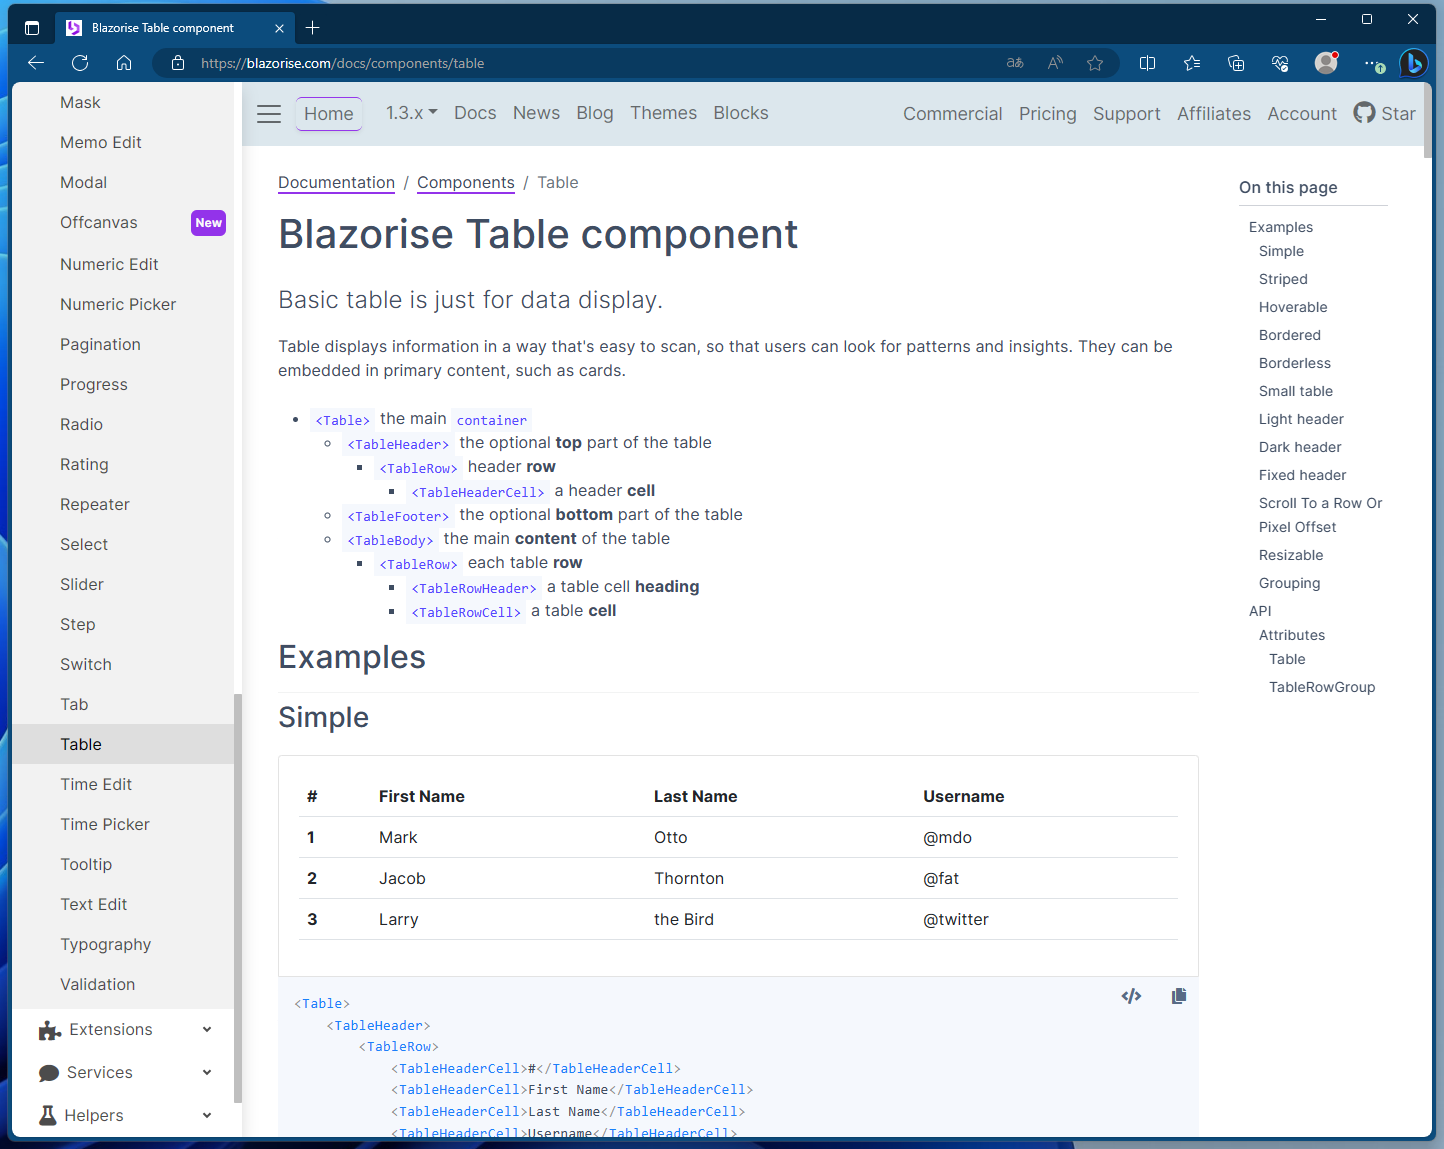
Task: Click the browser profile avatar icon
Action: (1325, 62)
